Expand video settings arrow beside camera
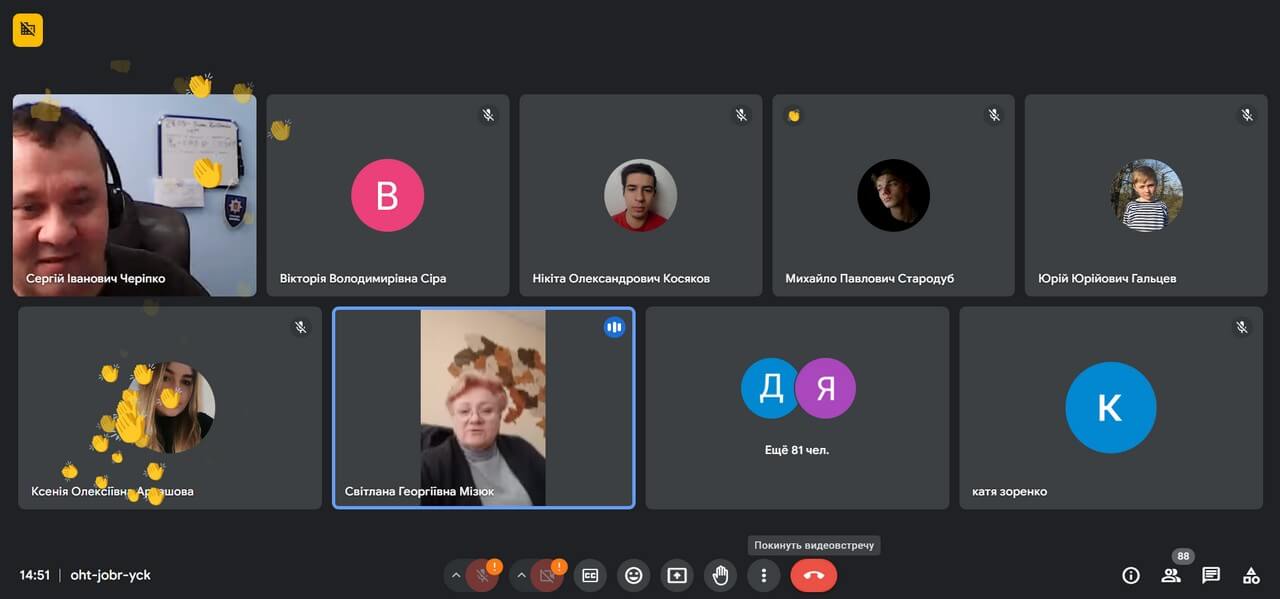 521,575
